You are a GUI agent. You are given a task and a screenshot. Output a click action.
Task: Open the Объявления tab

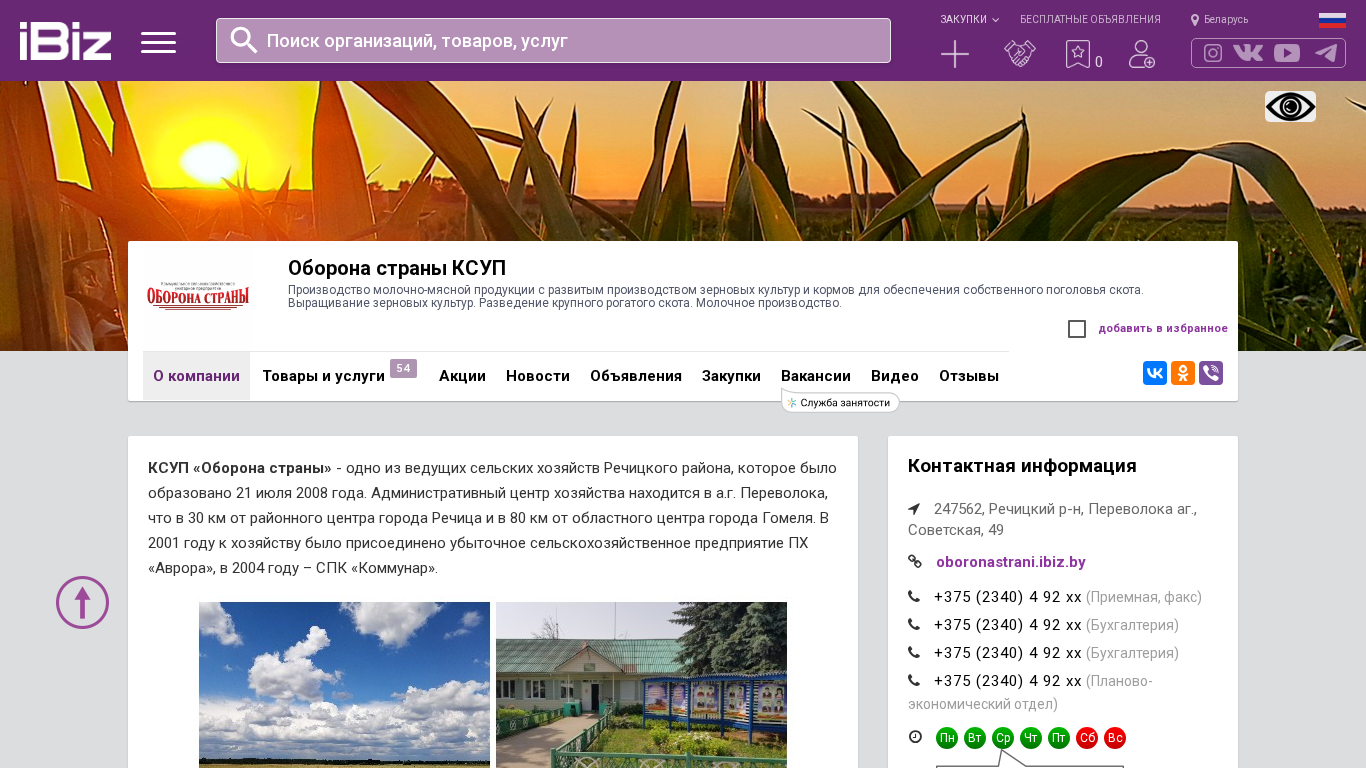pyautogui.click(x=636, y=376)
